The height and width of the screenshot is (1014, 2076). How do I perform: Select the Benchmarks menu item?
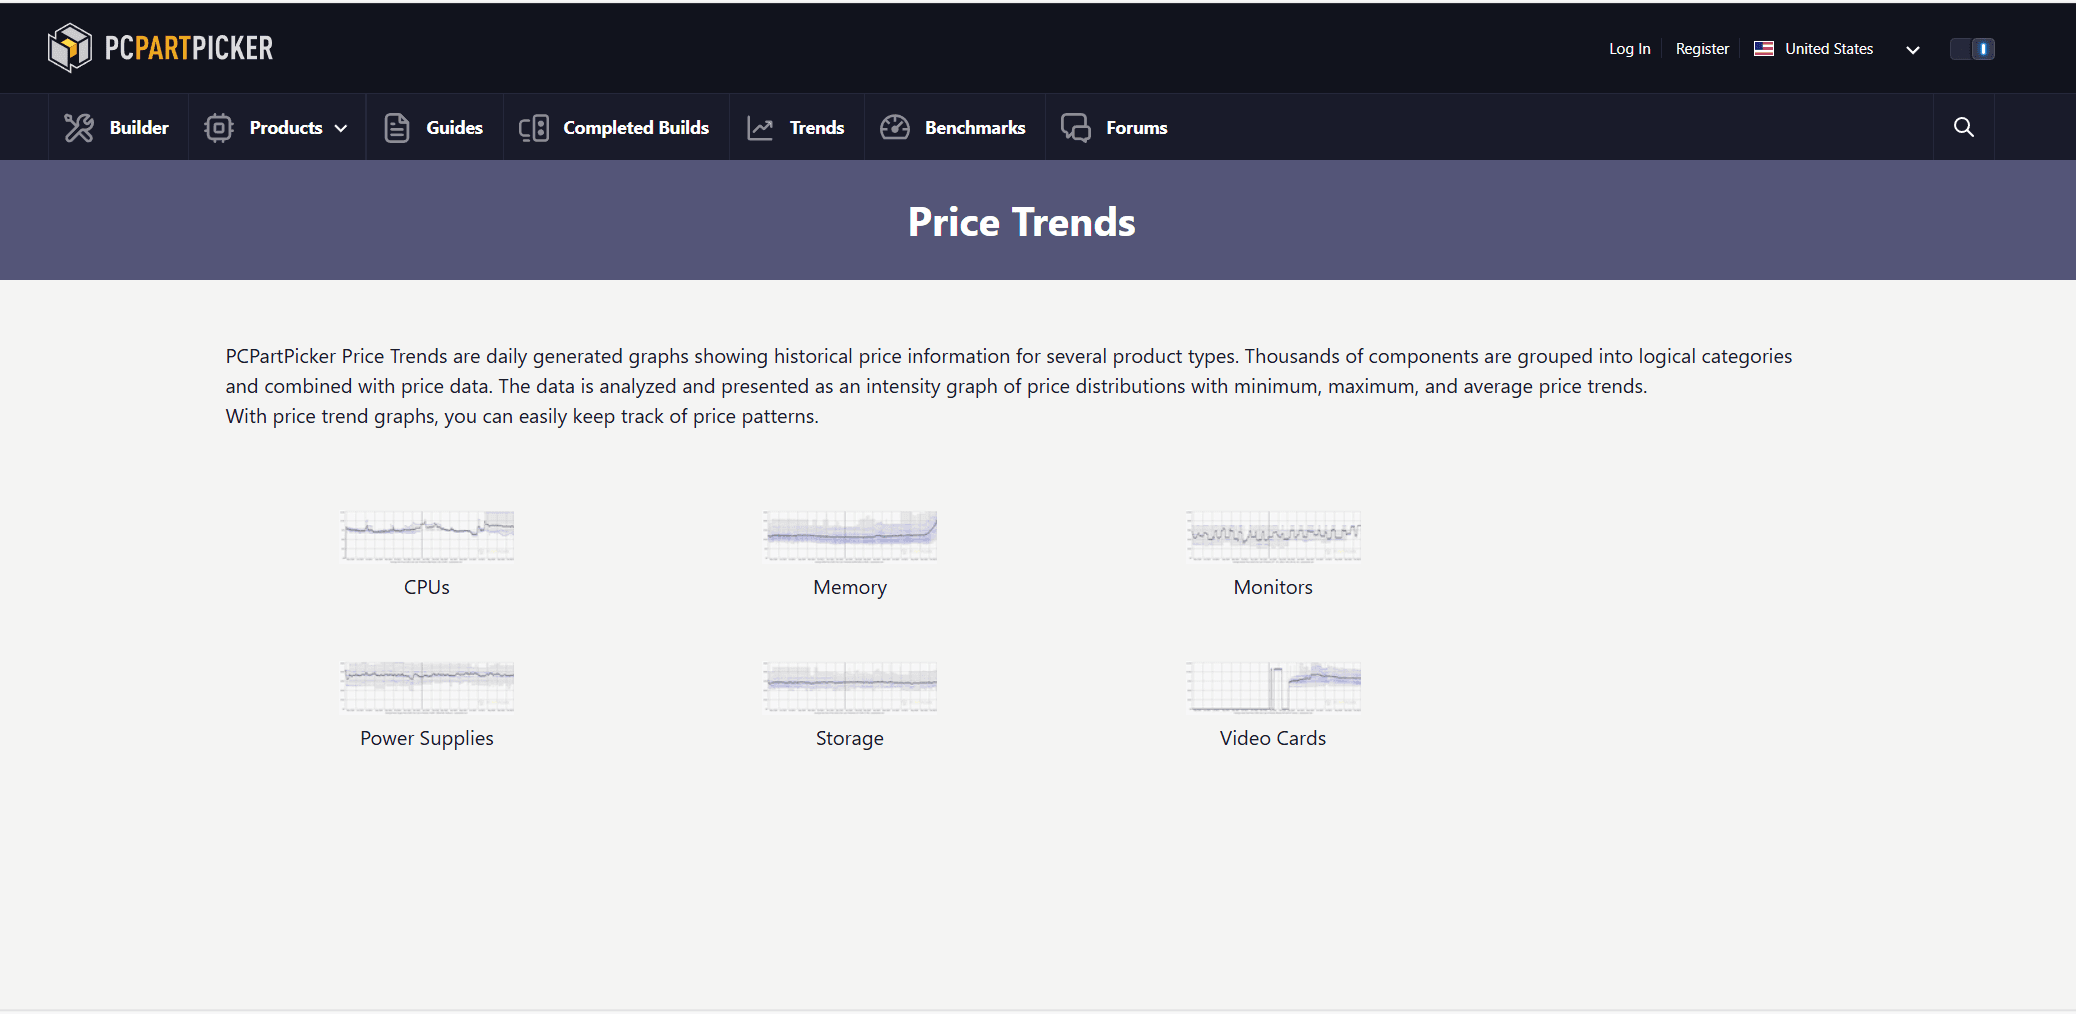tap(974, 128)
